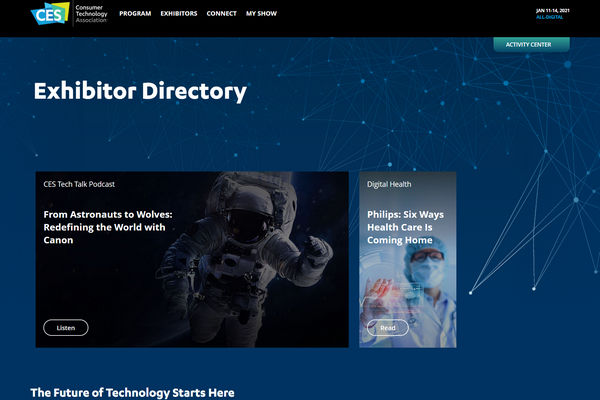Click the 'JAN 11-14, 2021' date text
The height and width of the screenshot is (400, 600).
tap(553, 11)
